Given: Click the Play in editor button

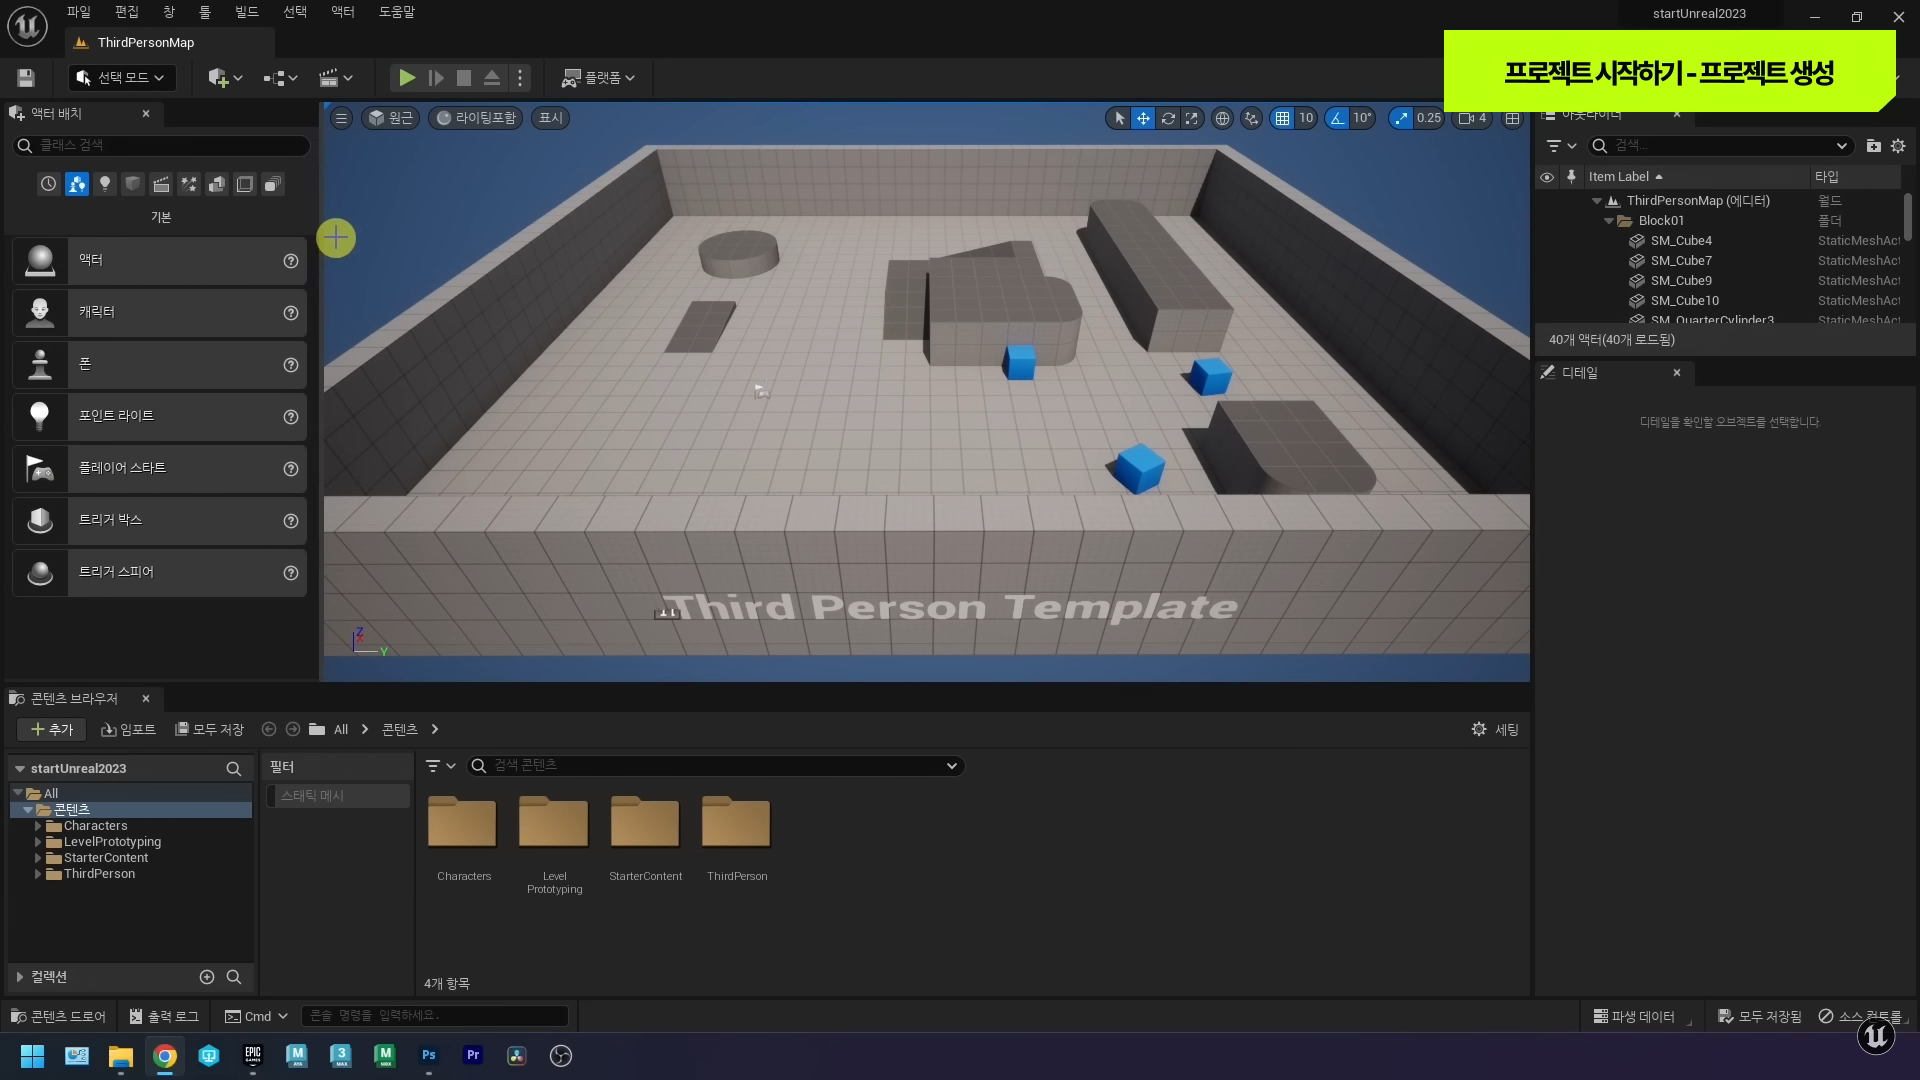Looking at the screenshot, I should (406, 77).
